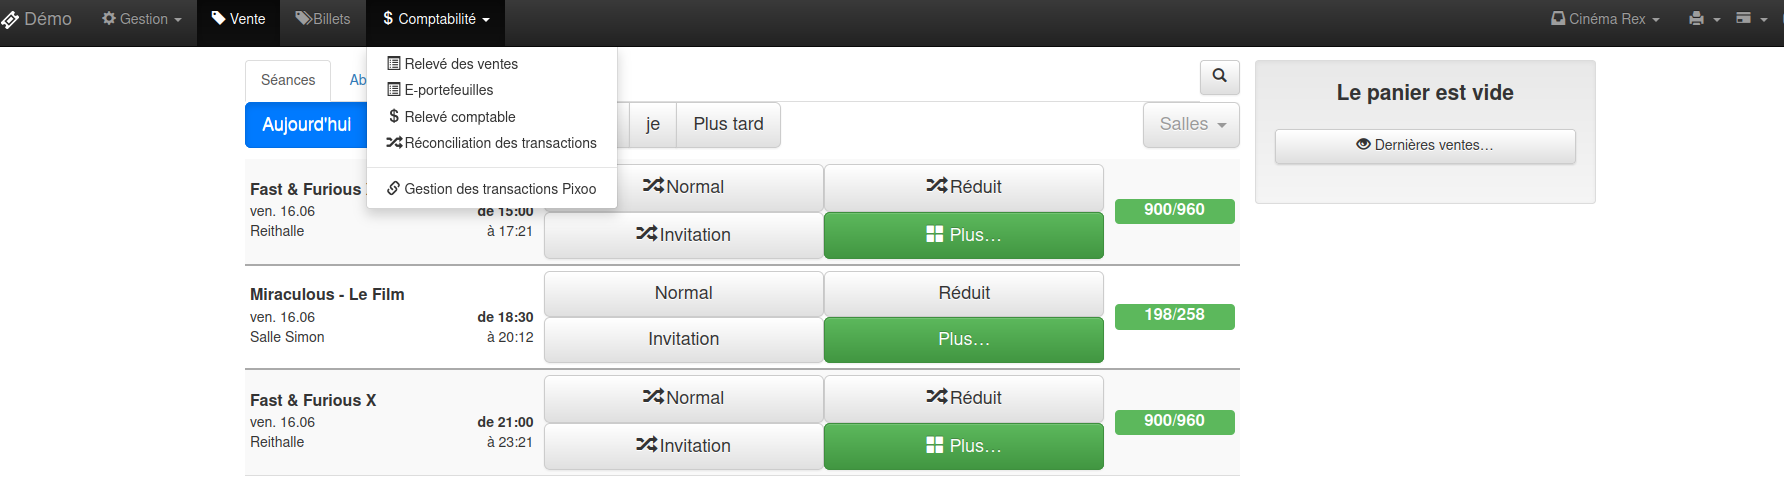This screenshot has height=497, width=1784.
Task: Select the Aujourd'hui date button
Action: click(x=306, y=125)
